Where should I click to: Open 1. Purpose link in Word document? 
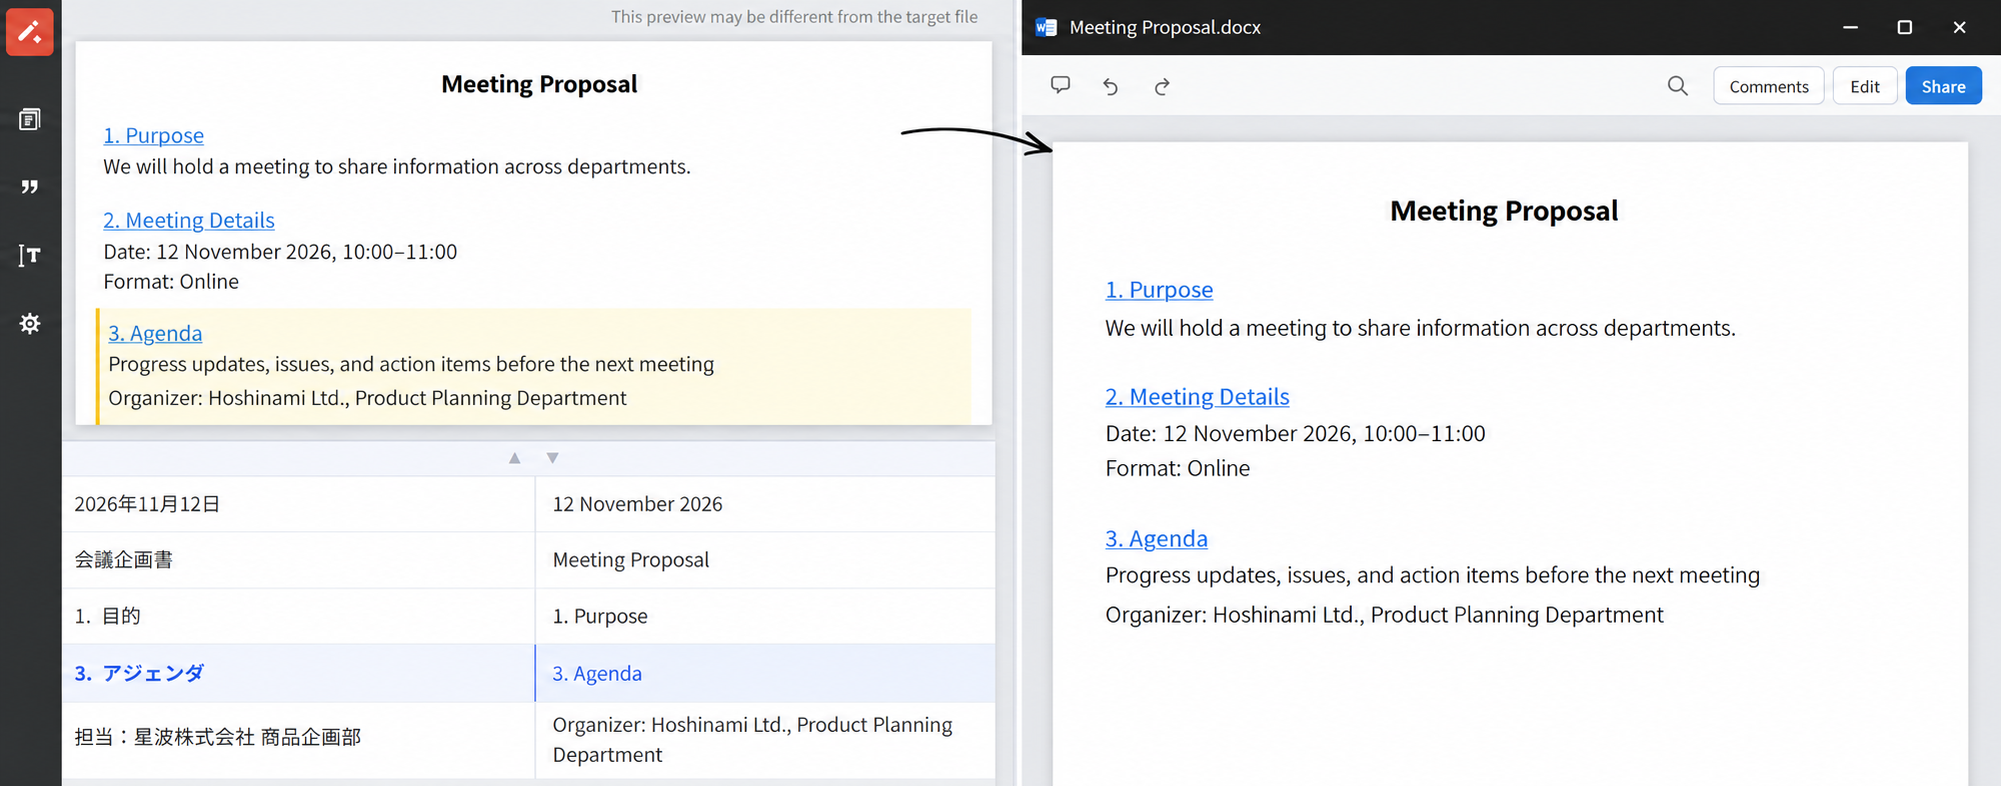1158,290
